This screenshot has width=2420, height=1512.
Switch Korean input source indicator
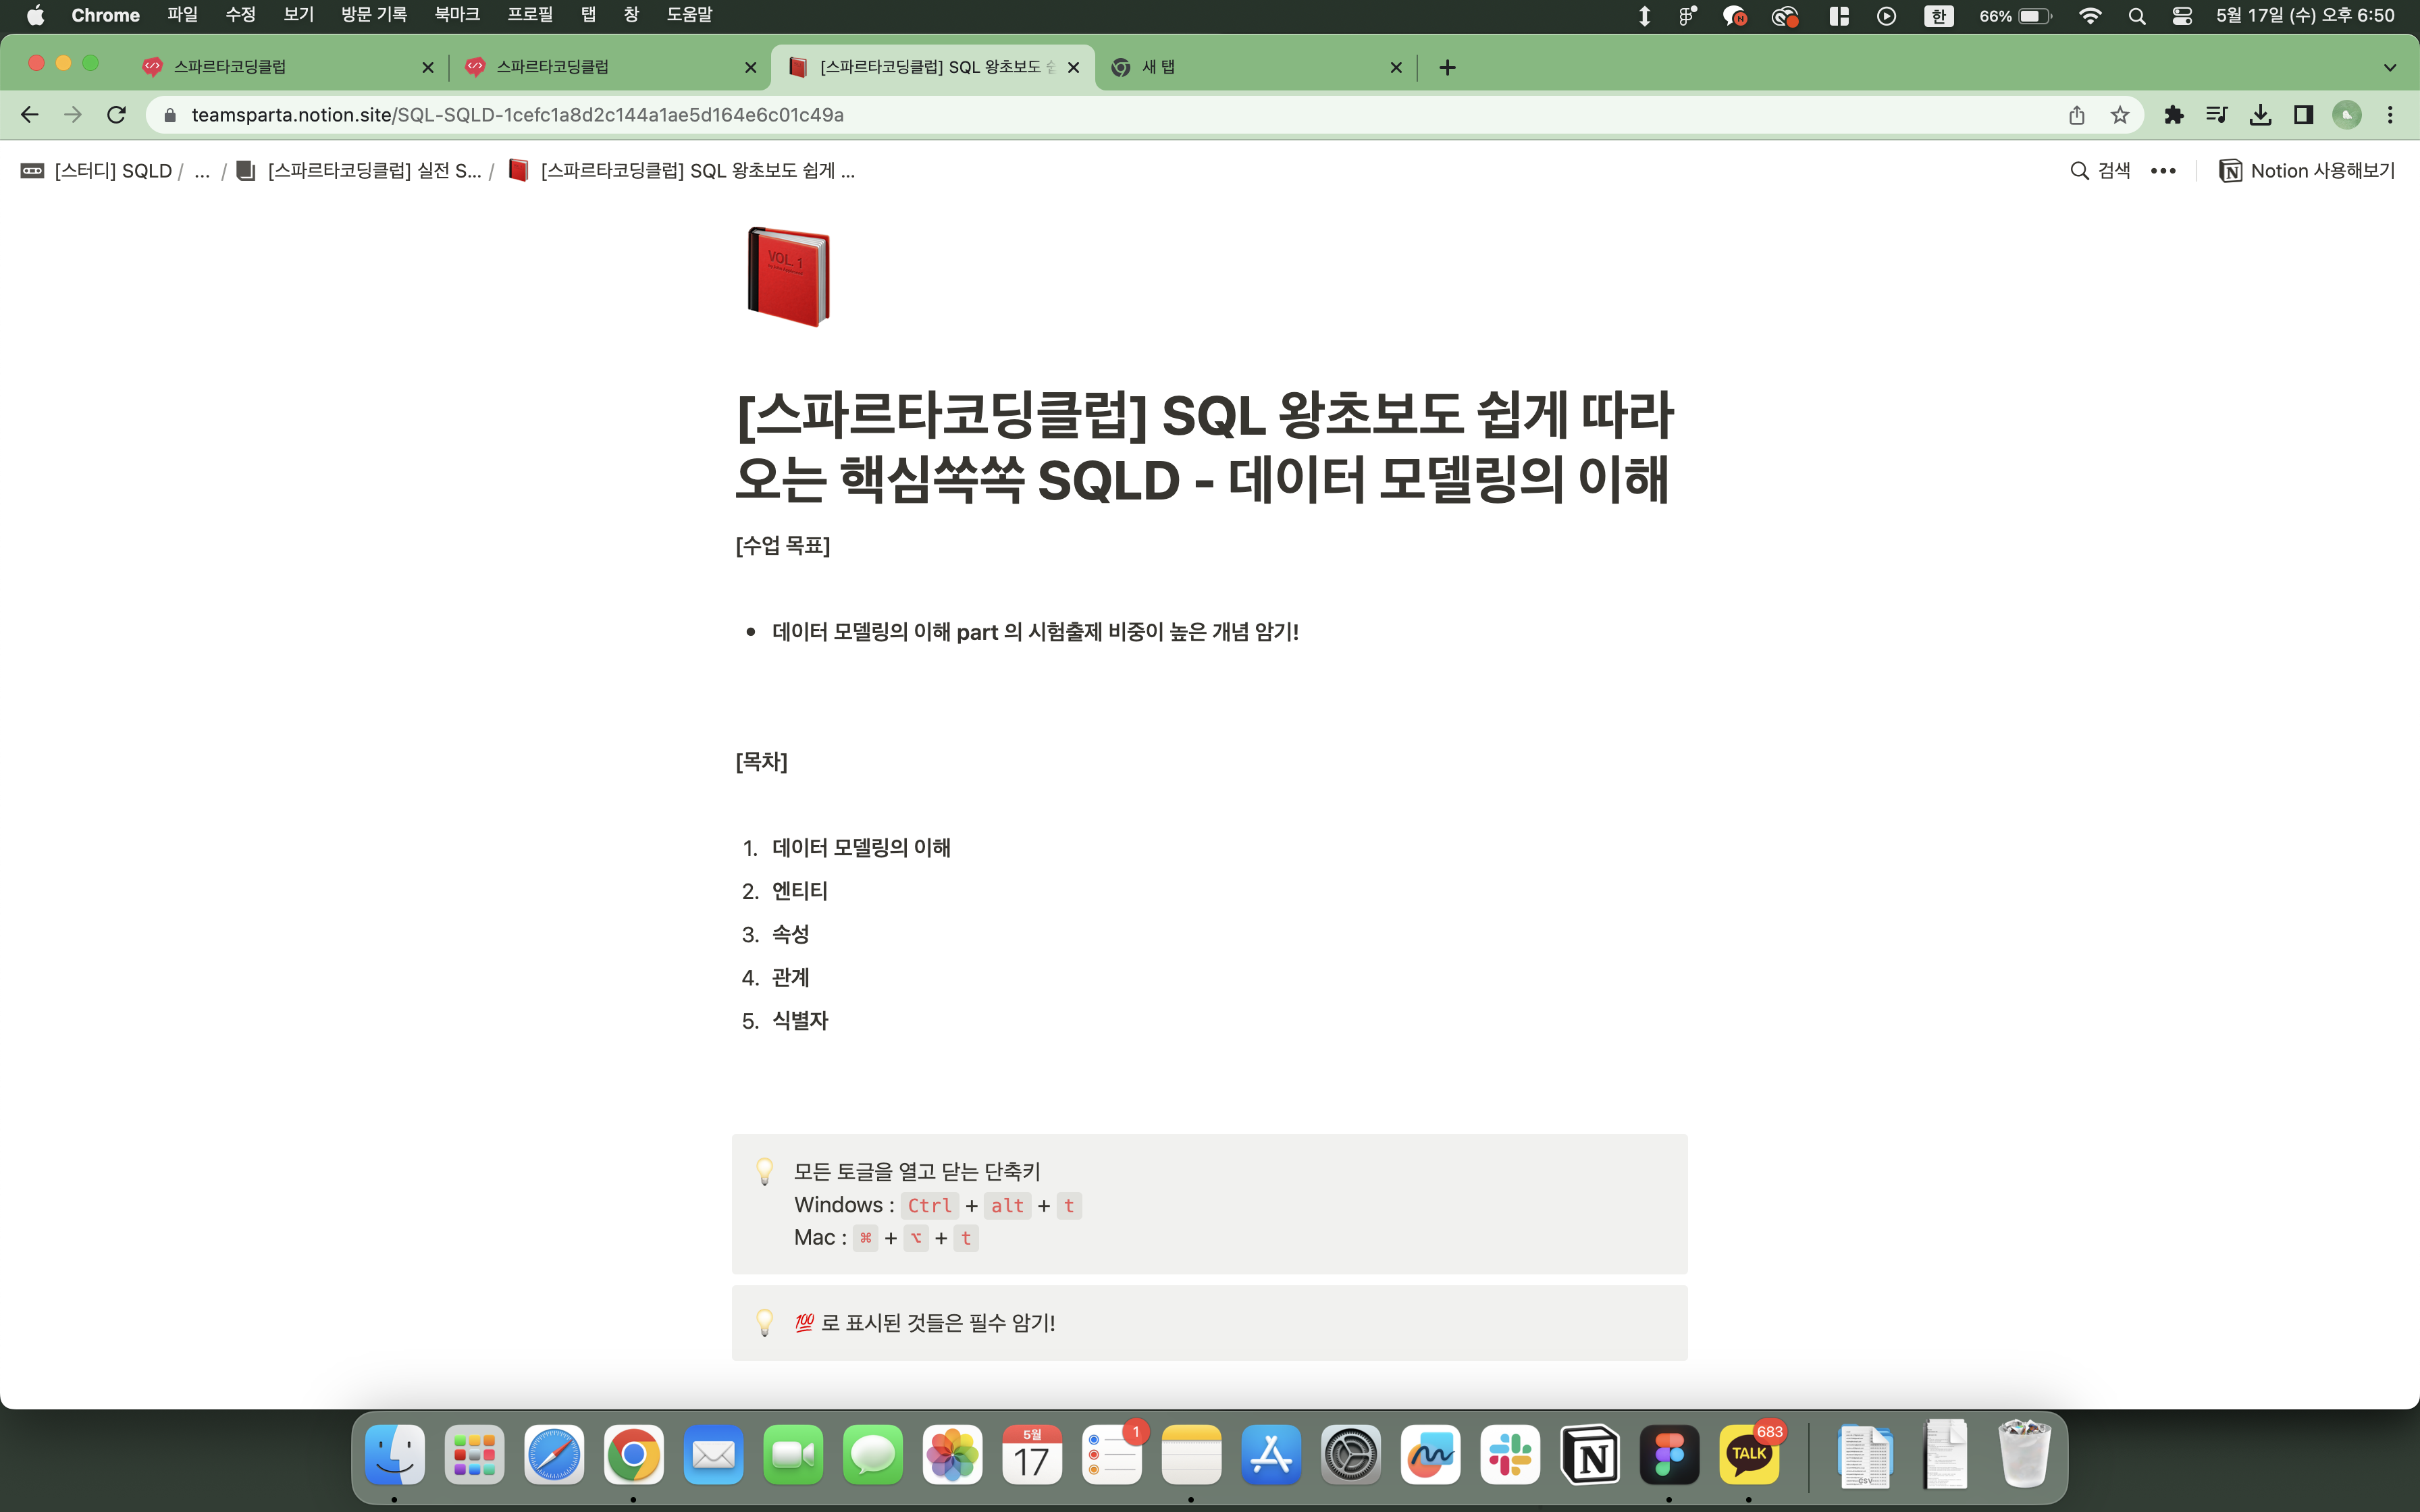click(x=1938, y=15)
